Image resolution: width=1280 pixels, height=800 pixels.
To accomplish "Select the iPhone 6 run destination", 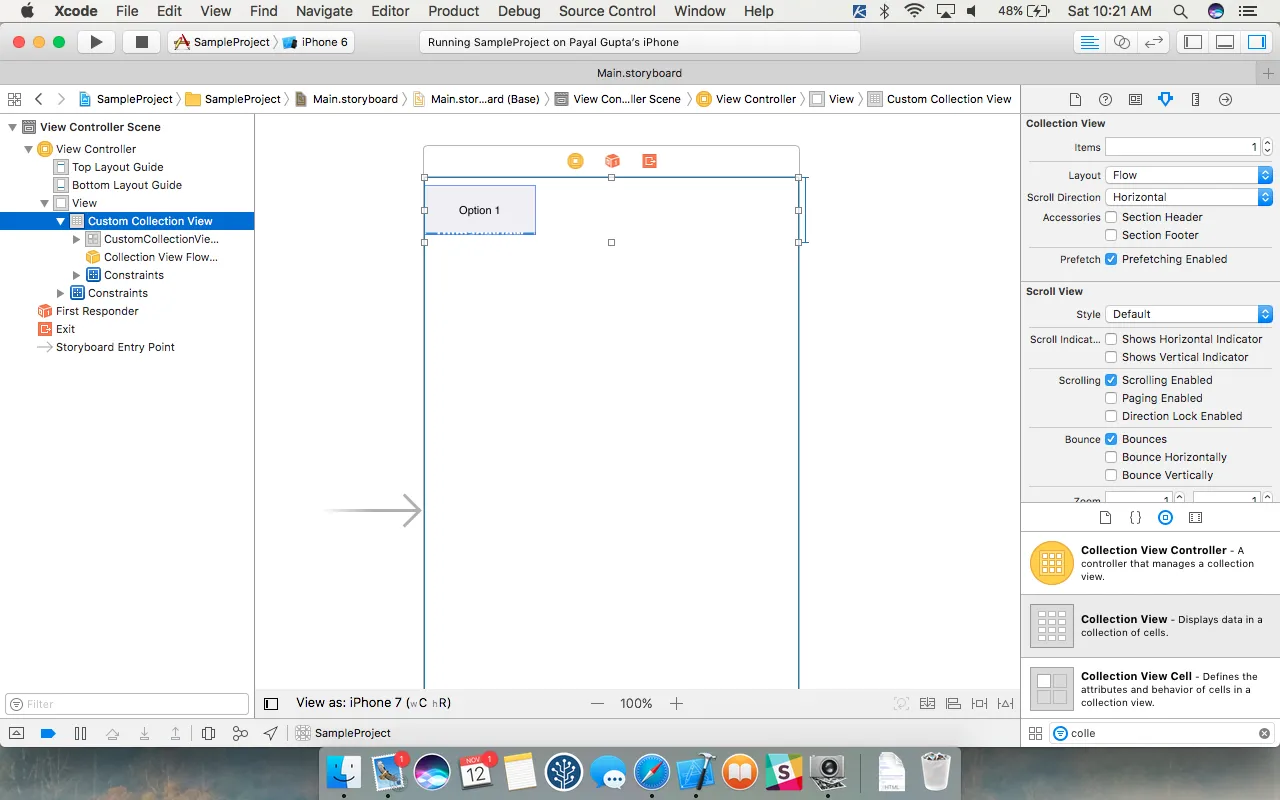I will [315, 42].
